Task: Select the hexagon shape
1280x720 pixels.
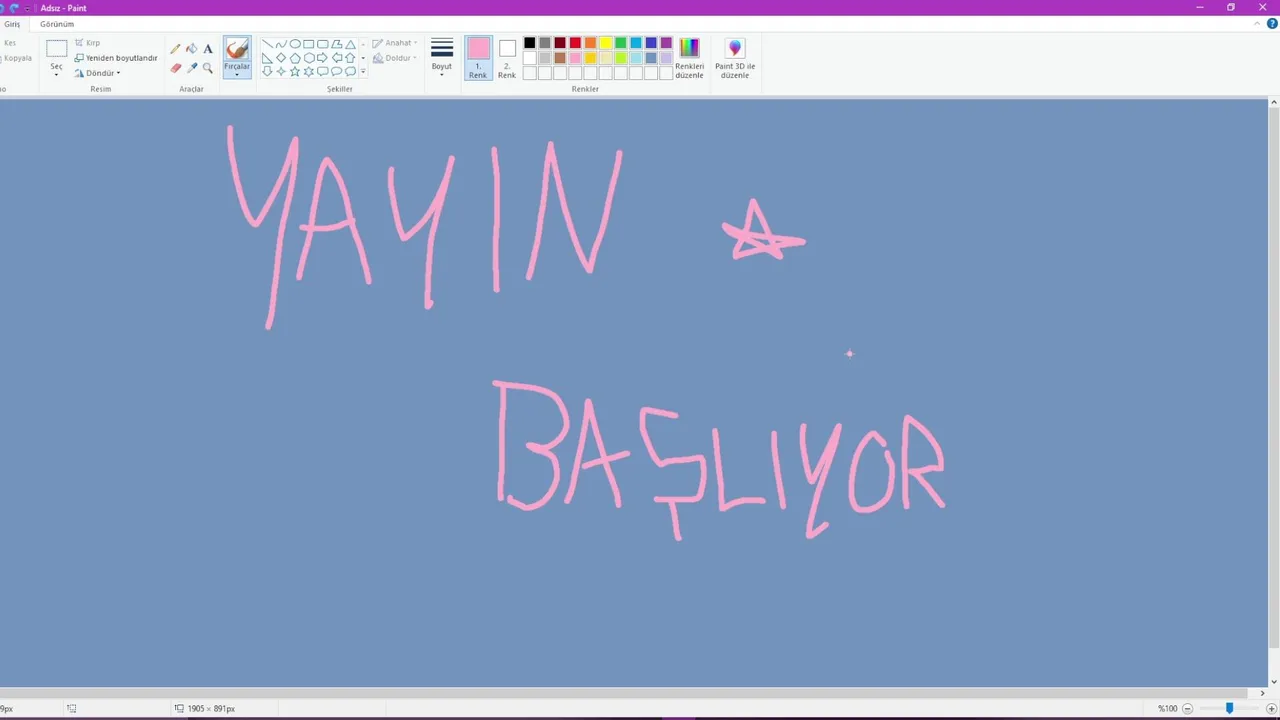Action: tap(309, 58)
